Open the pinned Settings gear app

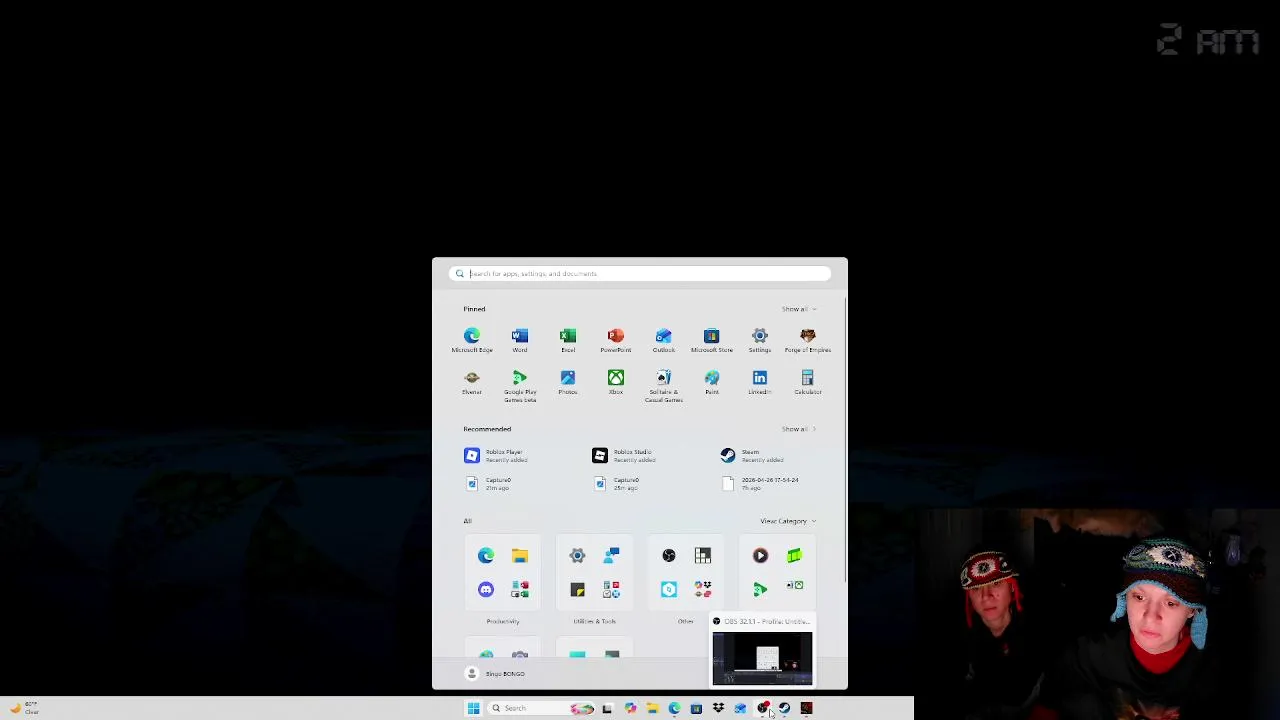[x=760, y=339]
